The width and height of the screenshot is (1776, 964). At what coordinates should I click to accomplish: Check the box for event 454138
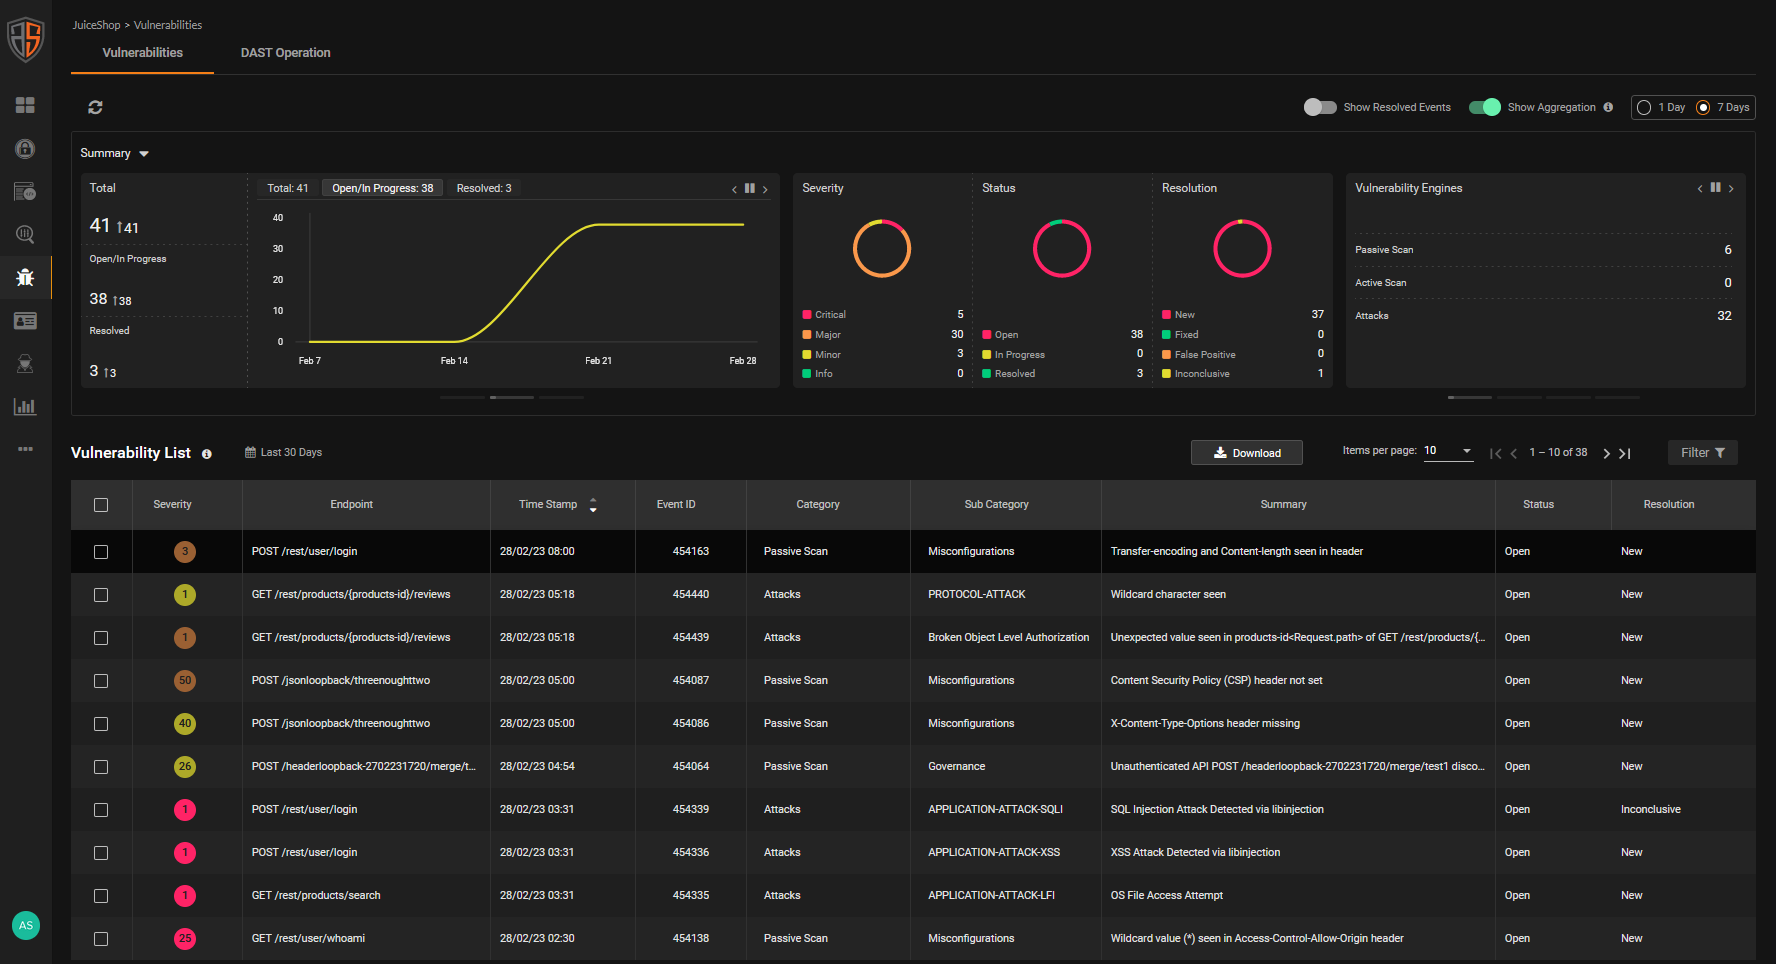[101, 939]
